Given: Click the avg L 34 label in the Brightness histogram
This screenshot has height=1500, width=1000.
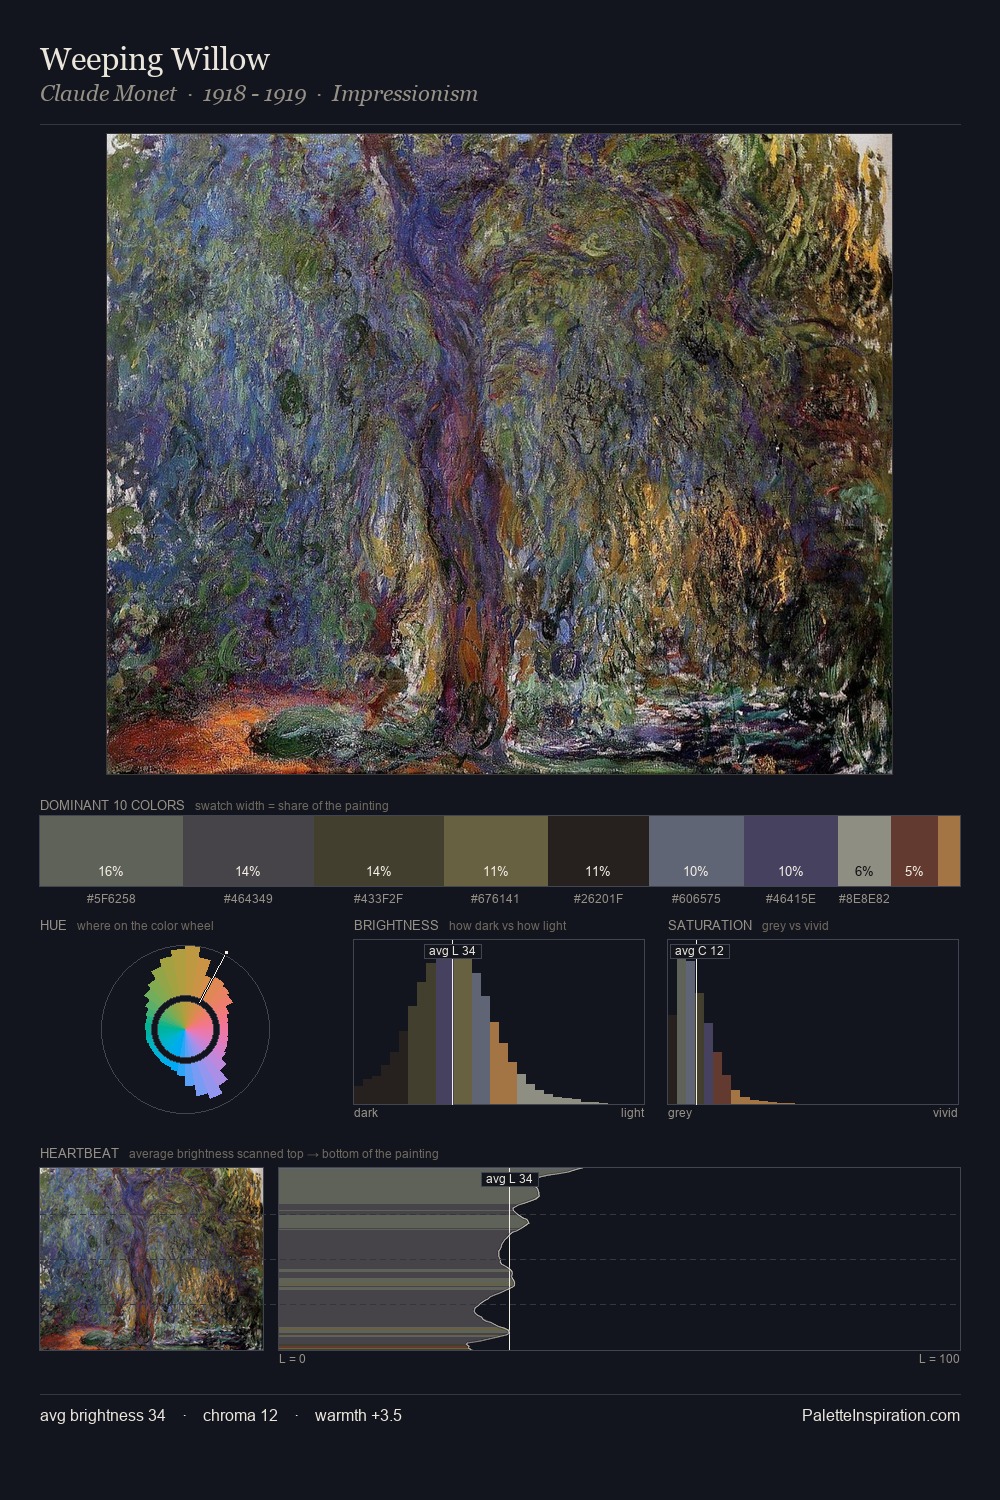Looking at the screenshot, I should click(x=452, y=951).
